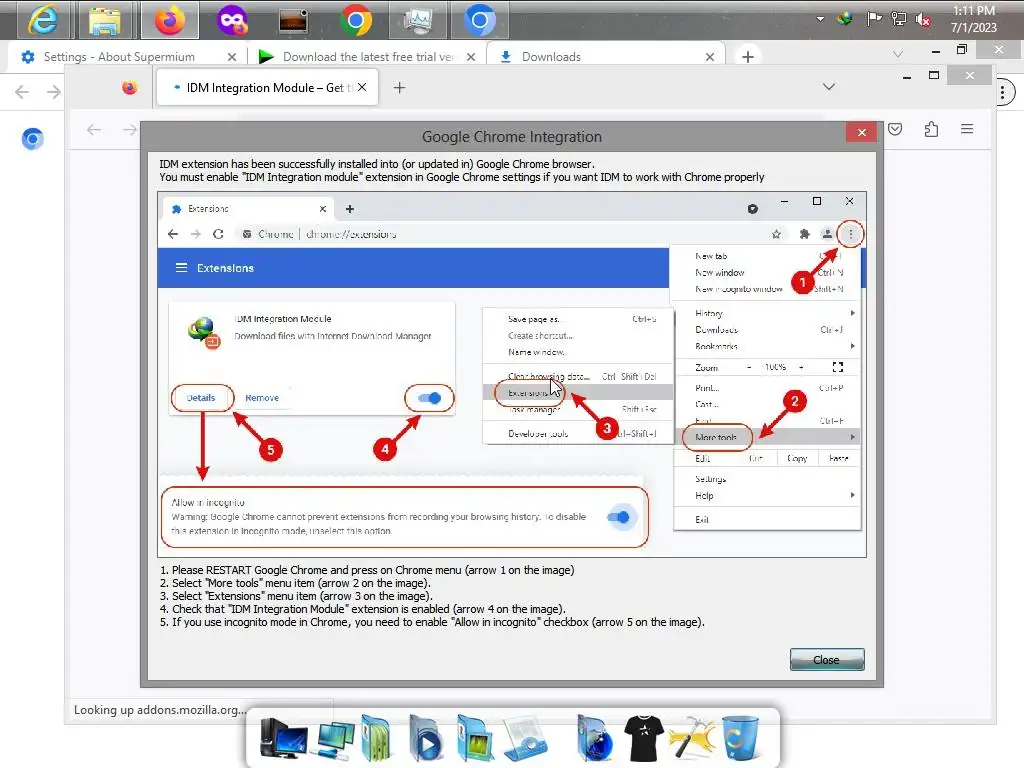Open the green documents library folder in dock
This screenshot has width=1024, height=768.
pos(377,739)
